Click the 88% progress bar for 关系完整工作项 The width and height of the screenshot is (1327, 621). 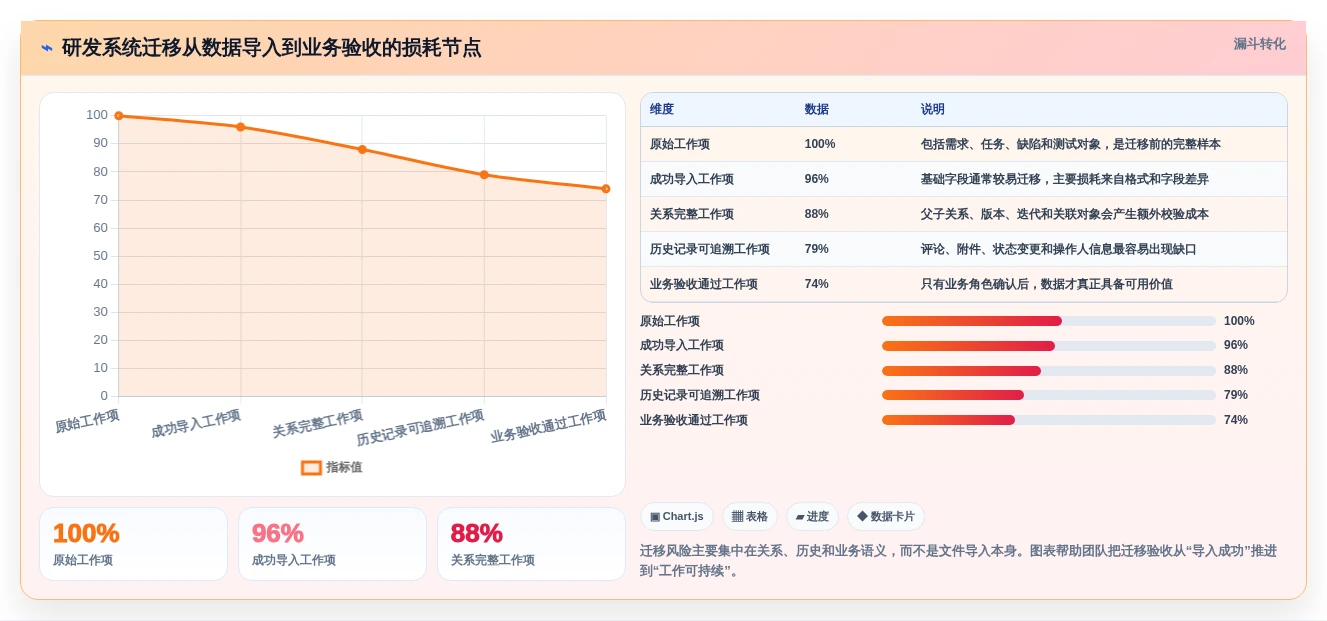coord(1049,370)
